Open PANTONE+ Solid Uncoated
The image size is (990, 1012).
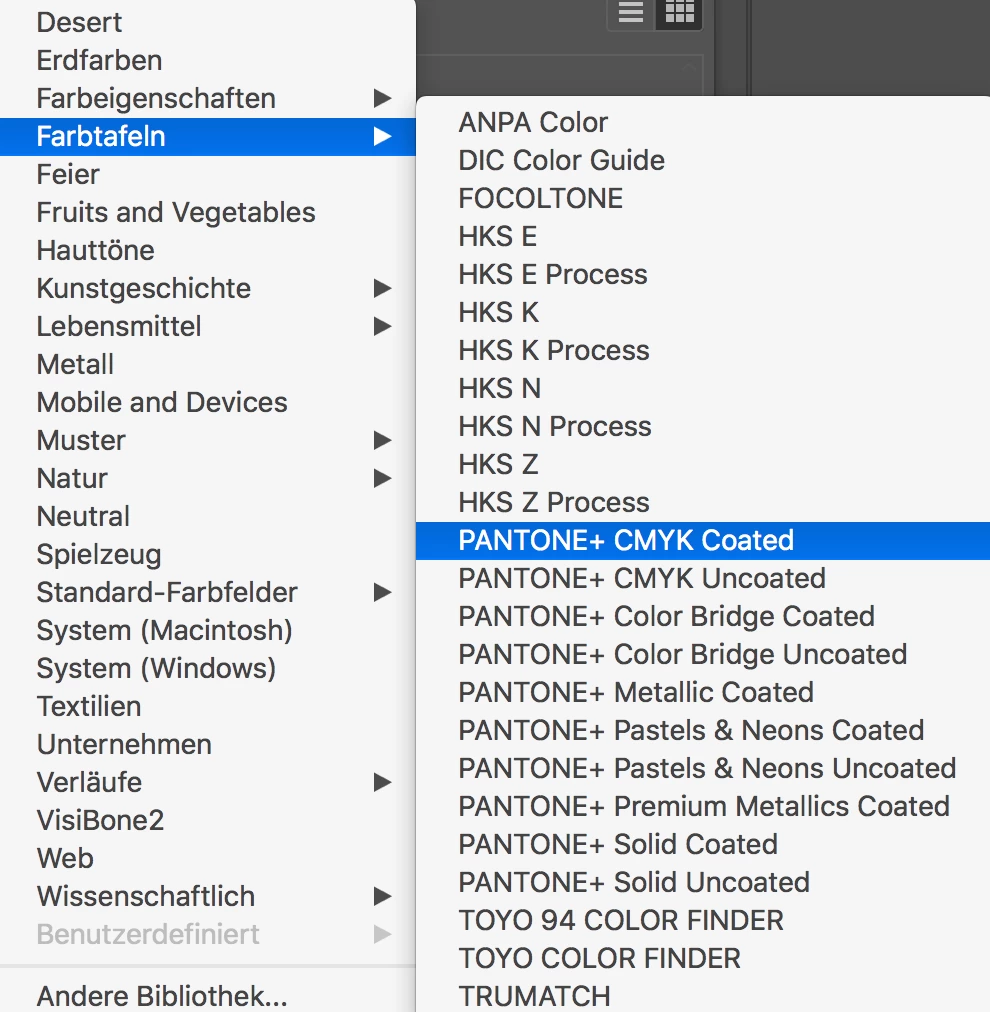point(703,884)
